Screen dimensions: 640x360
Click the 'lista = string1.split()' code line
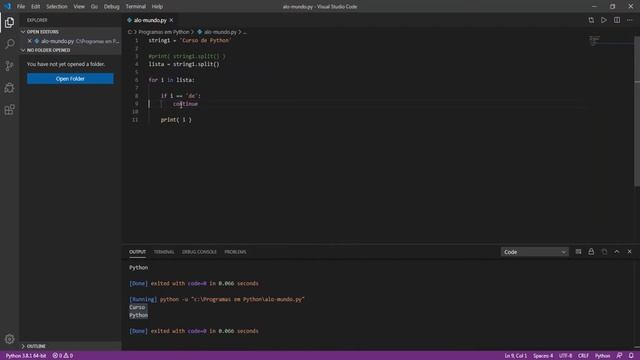(x=184, y=64)
